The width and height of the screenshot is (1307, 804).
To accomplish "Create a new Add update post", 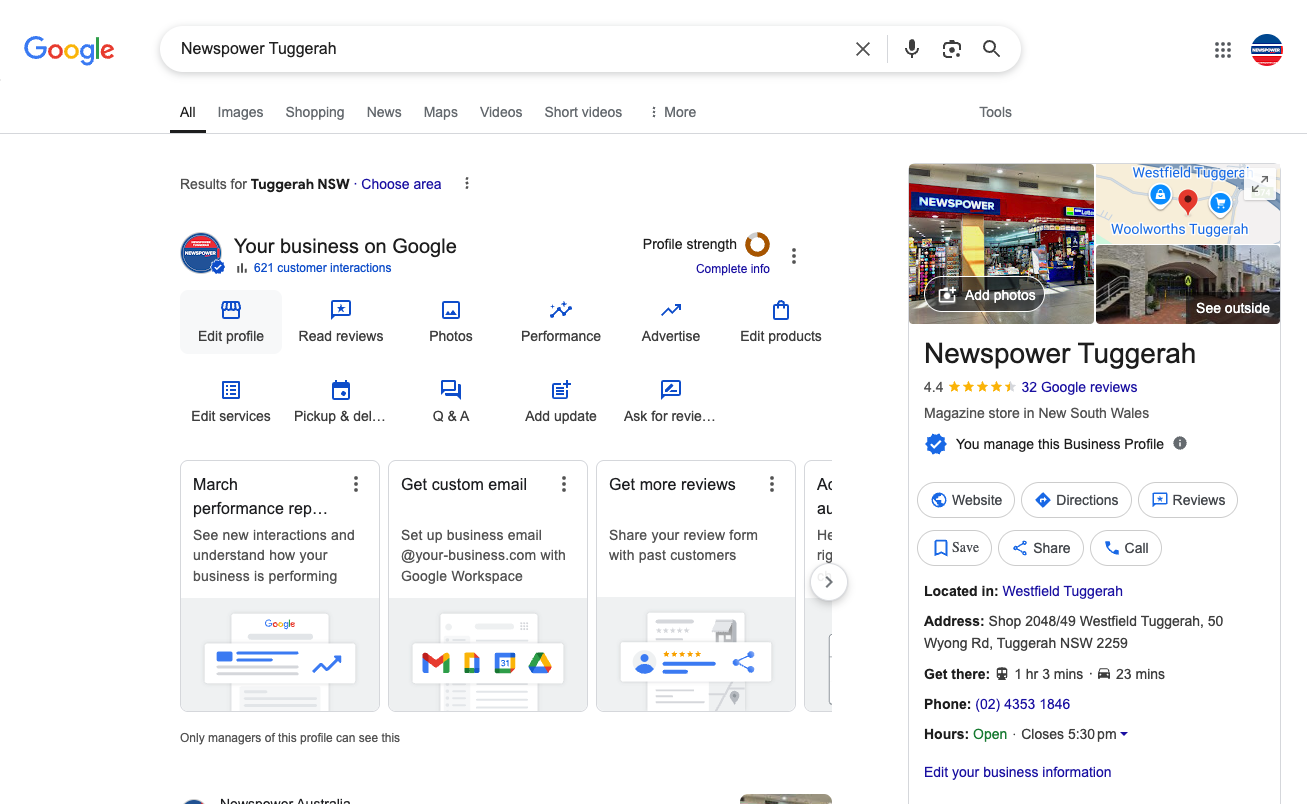I will pyautogui.click(x=561, y=402).
